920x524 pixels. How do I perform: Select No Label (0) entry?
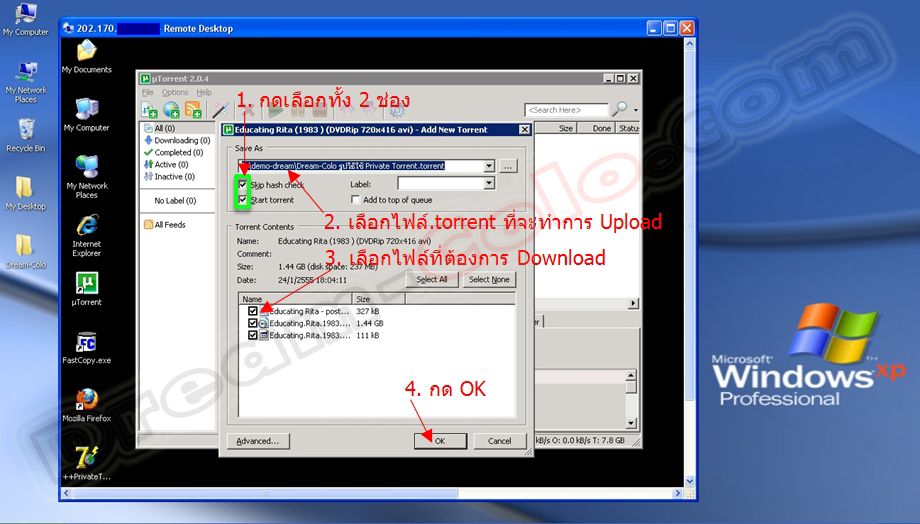(x=175, y=201)
